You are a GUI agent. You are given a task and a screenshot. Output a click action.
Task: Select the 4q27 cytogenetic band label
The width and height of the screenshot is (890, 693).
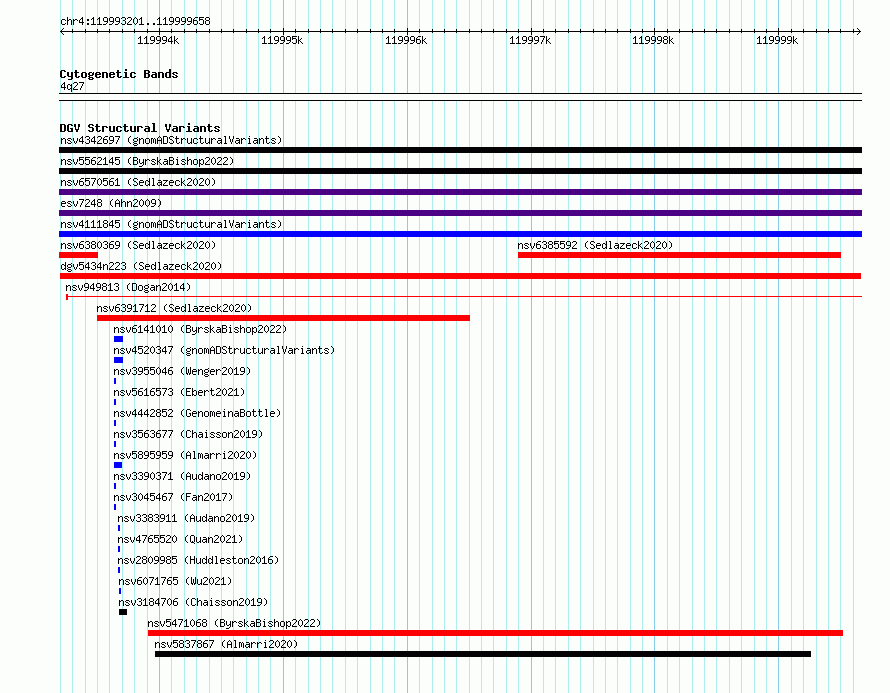click(72, 86)
